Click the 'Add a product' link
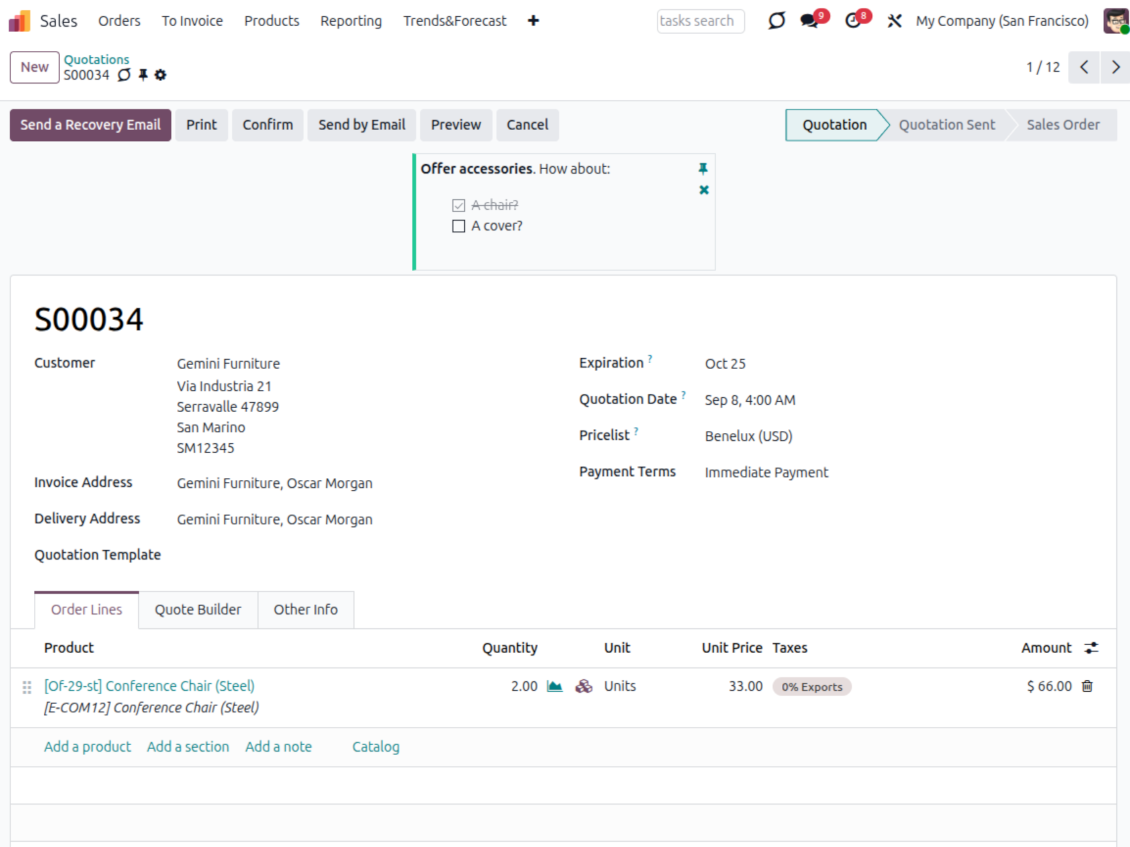This screenshot has width=1130, height=847. click(87, 746)
